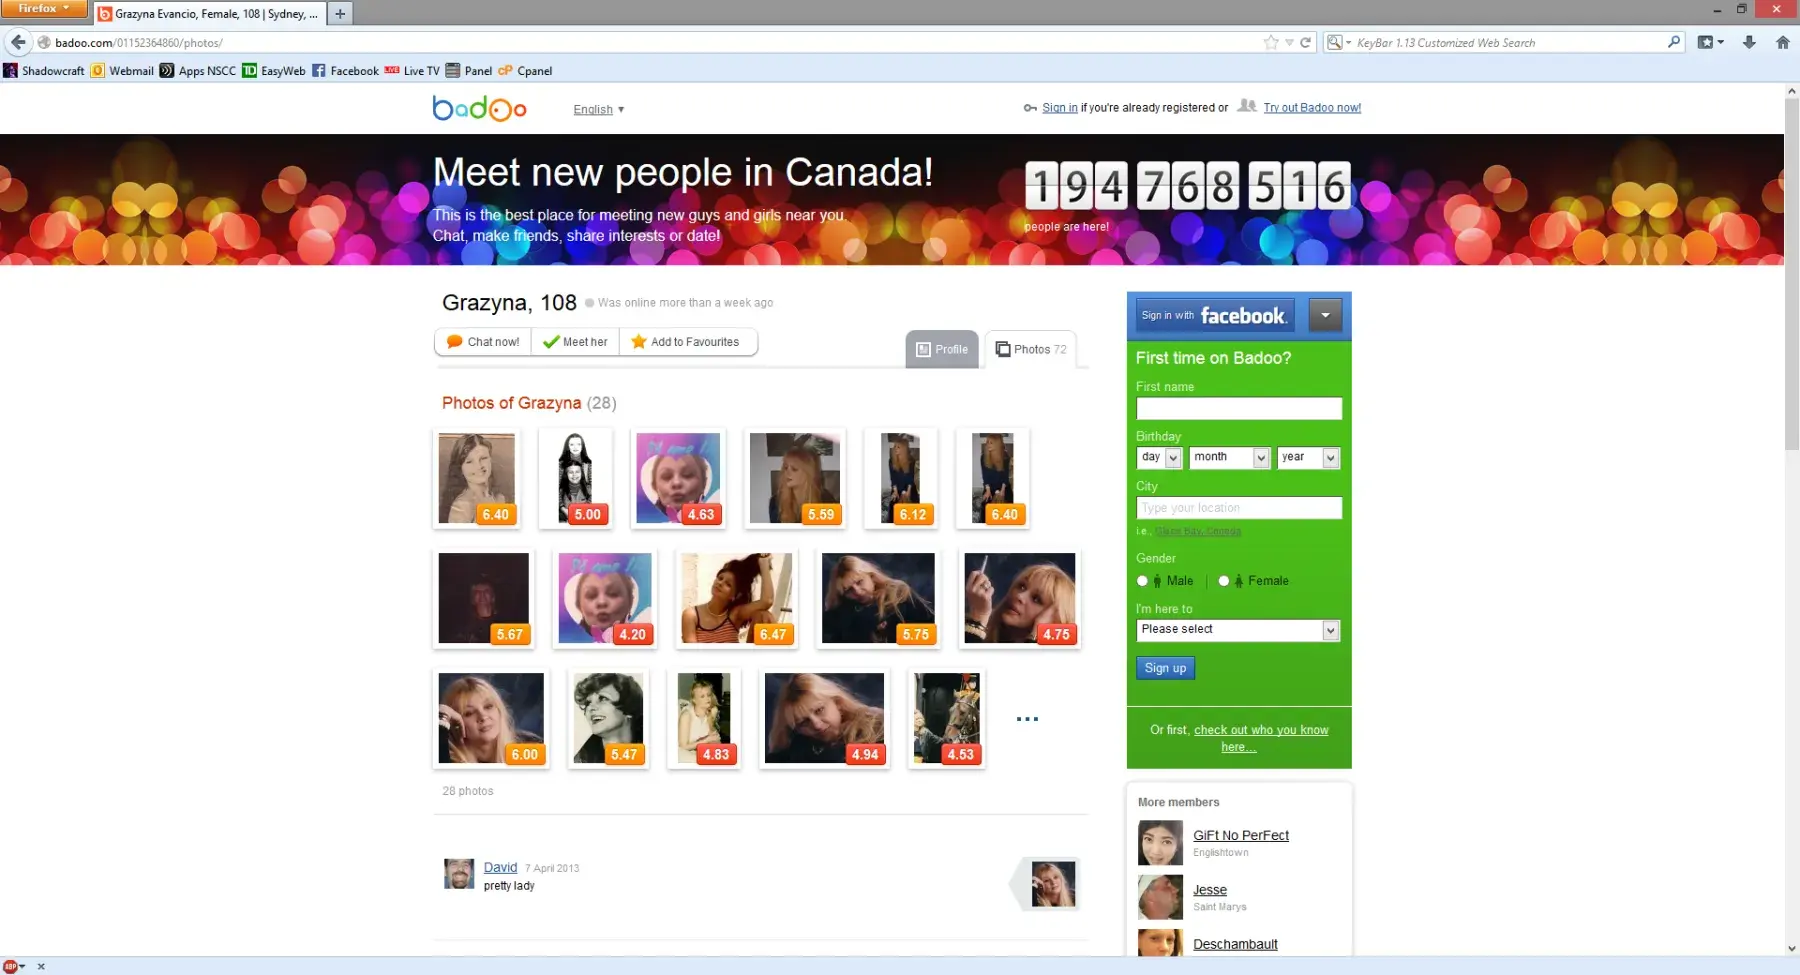Reload the page using the refresh icon
The height and width of the screenshot is (975, 1800).
[1305, 42]
